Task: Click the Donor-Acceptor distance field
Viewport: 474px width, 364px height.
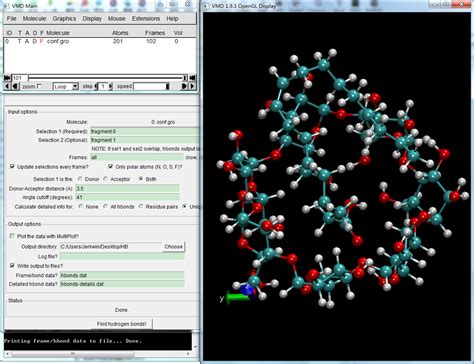Action: 128,188
